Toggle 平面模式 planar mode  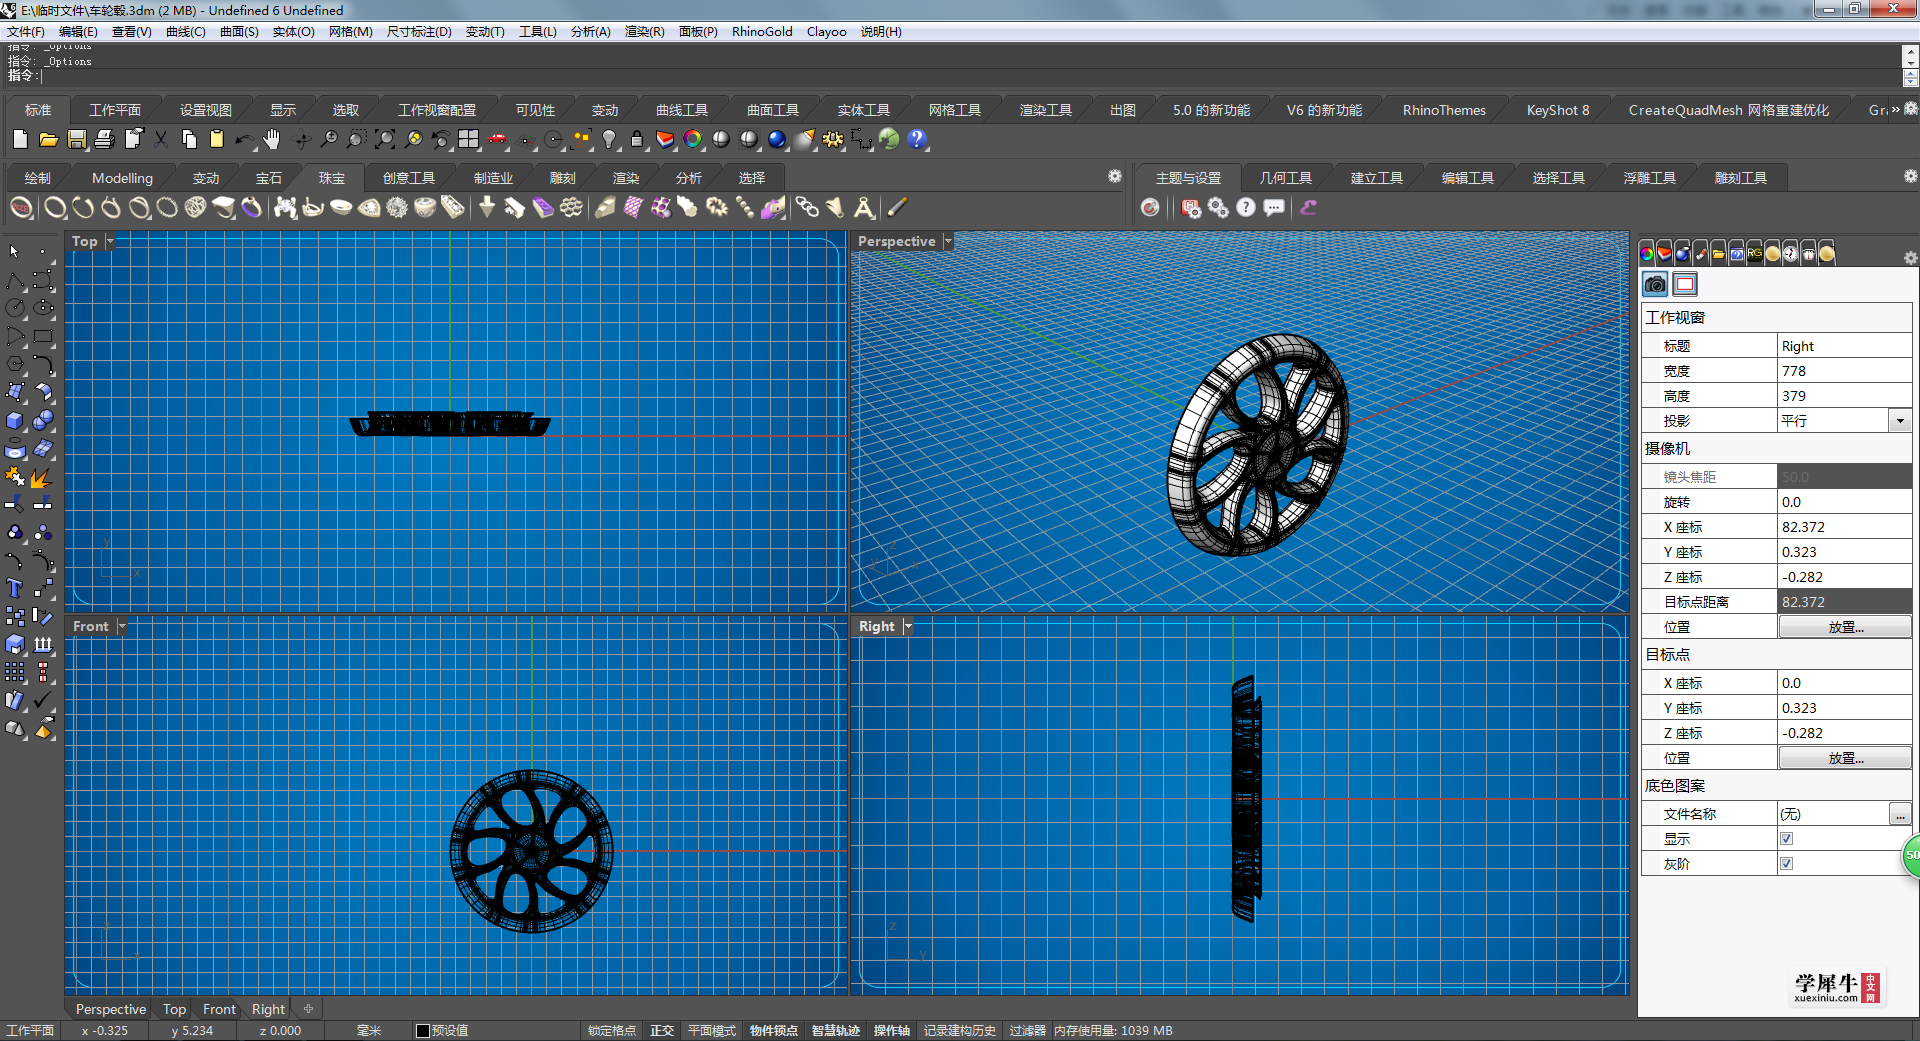[712, 1031]
